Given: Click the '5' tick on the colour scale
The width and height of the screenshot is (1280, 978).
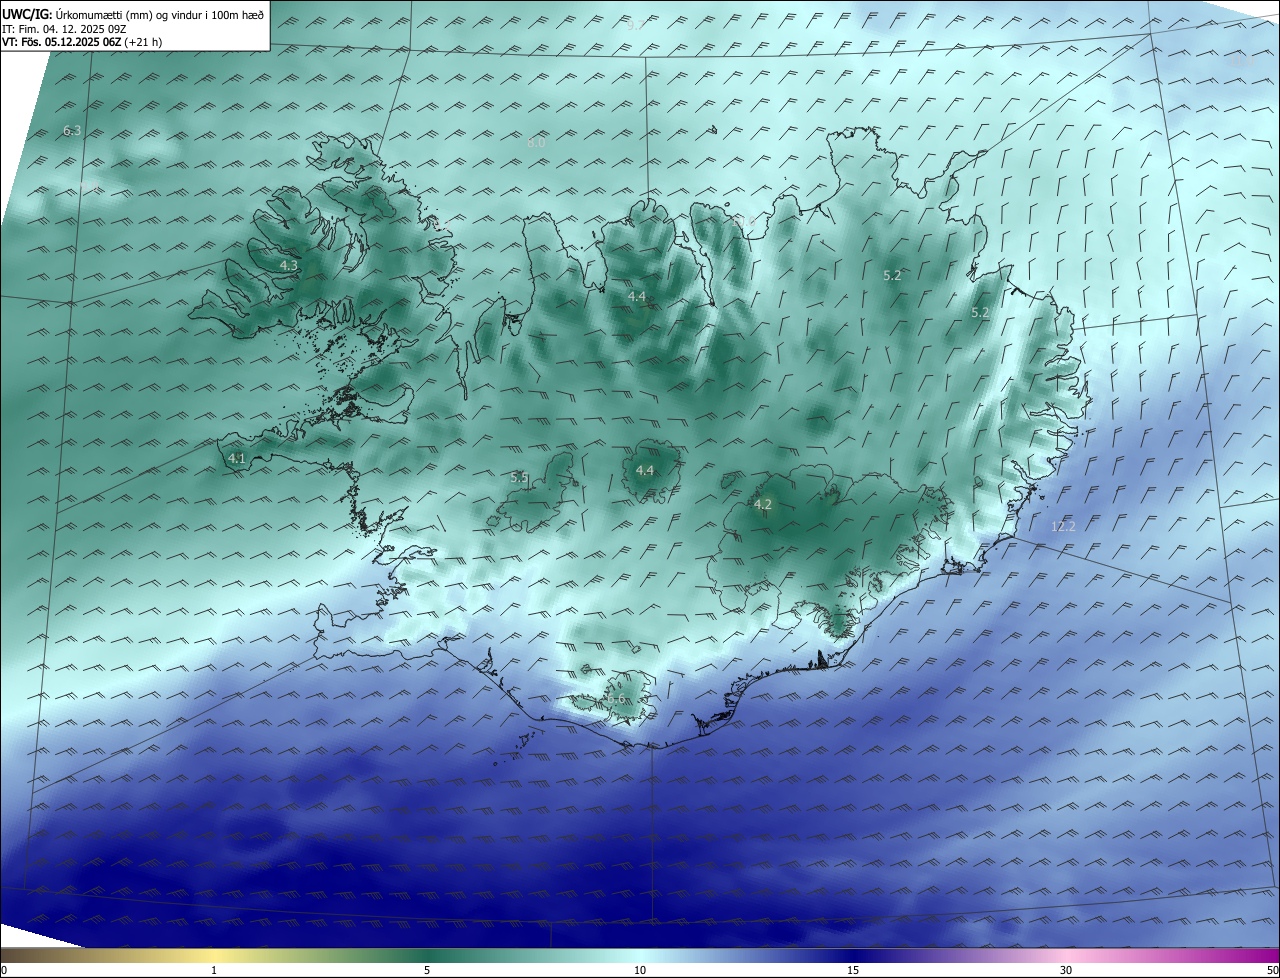Looking at the screenshot, I should (427, 970).
